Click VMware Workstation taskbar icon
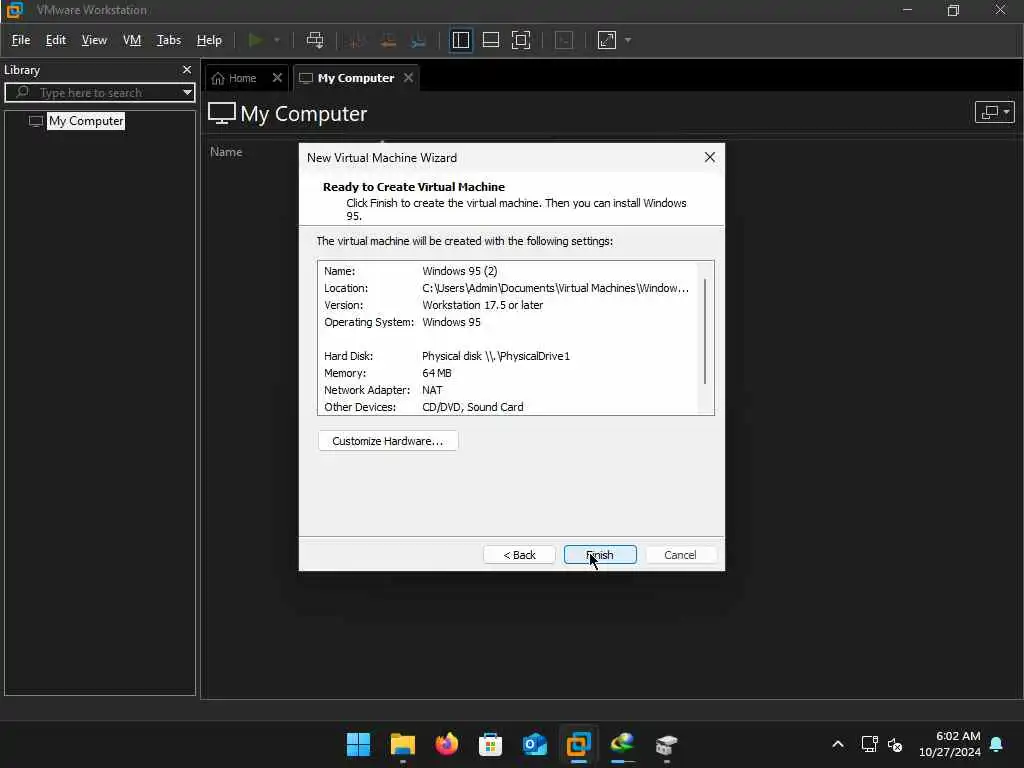 point(579,744)
